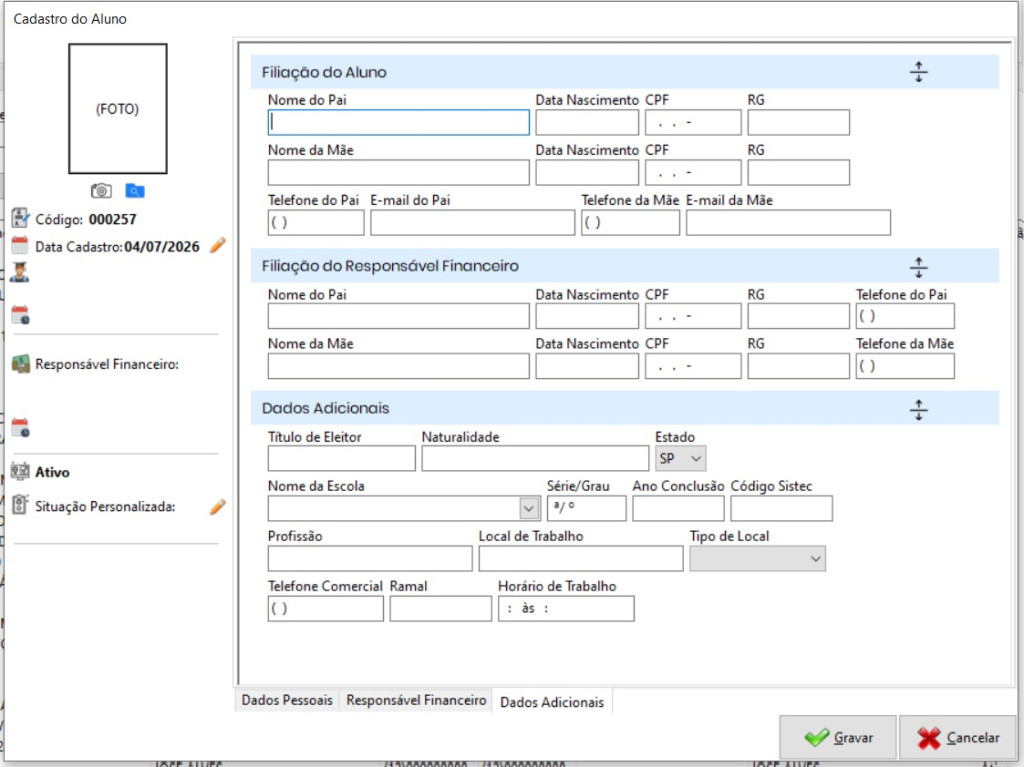This screenshot has height=767, width=1024.
Task: Click the Naturalidade field
Action: click(x=535, y=459)
